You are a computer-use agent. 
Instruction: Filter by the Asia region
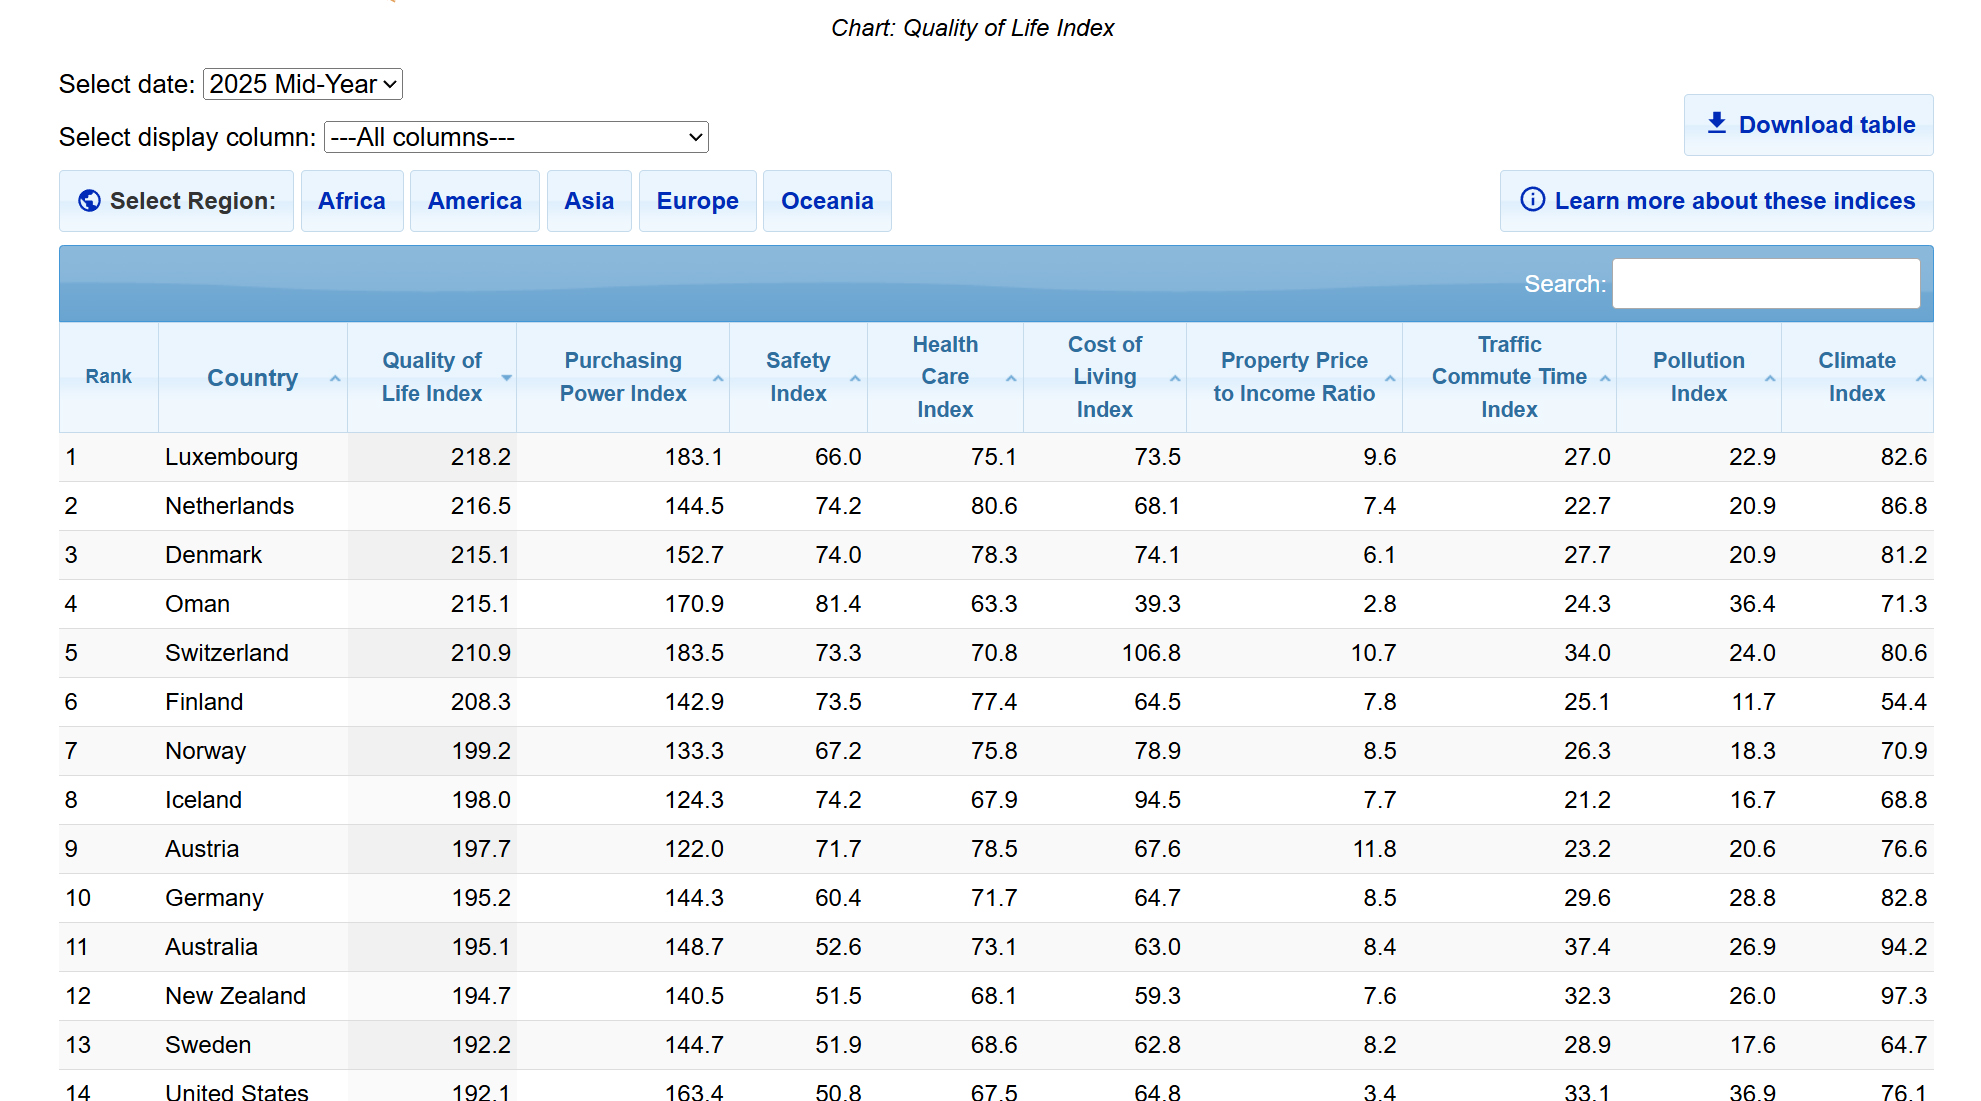(589, 201)
